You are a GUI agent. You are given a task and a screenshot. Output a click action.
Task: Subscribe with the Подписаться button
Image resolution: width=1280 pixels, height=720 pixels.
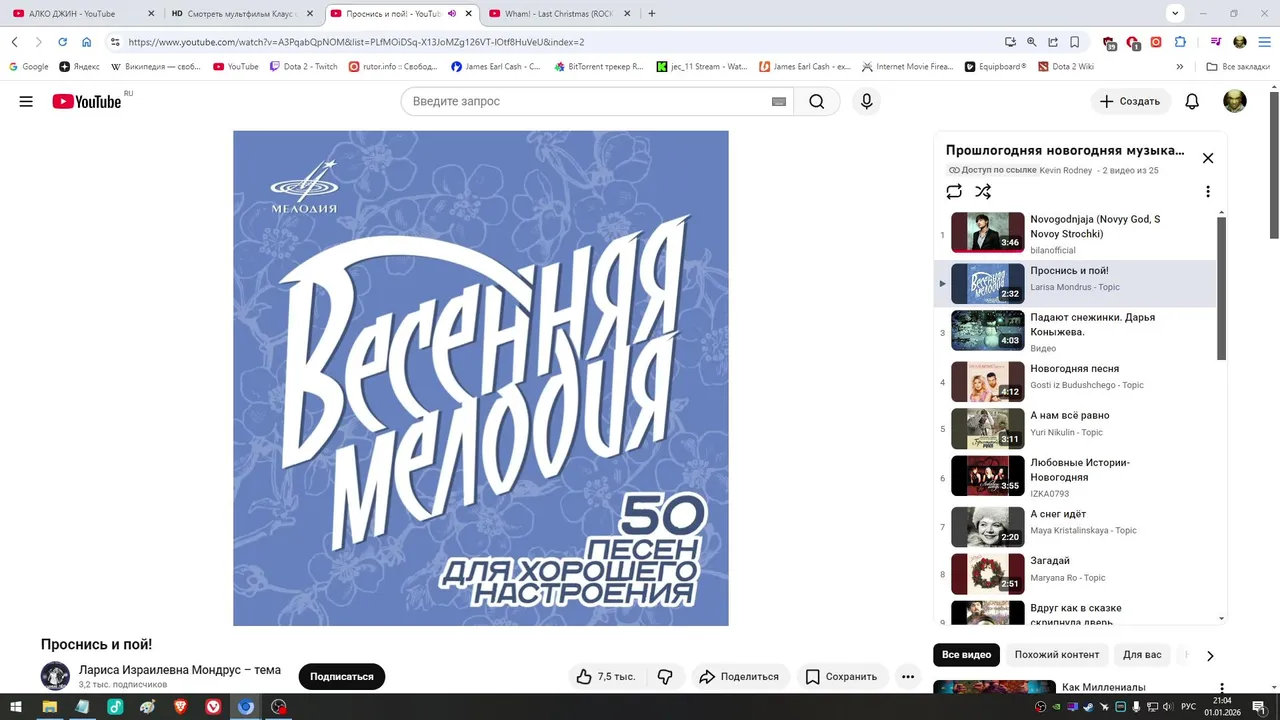click(341, 677)
